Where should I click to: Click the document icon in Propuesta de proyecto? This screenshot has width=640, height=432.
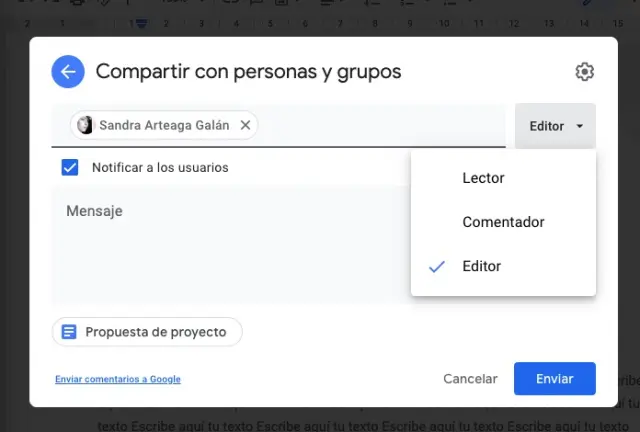69,332
